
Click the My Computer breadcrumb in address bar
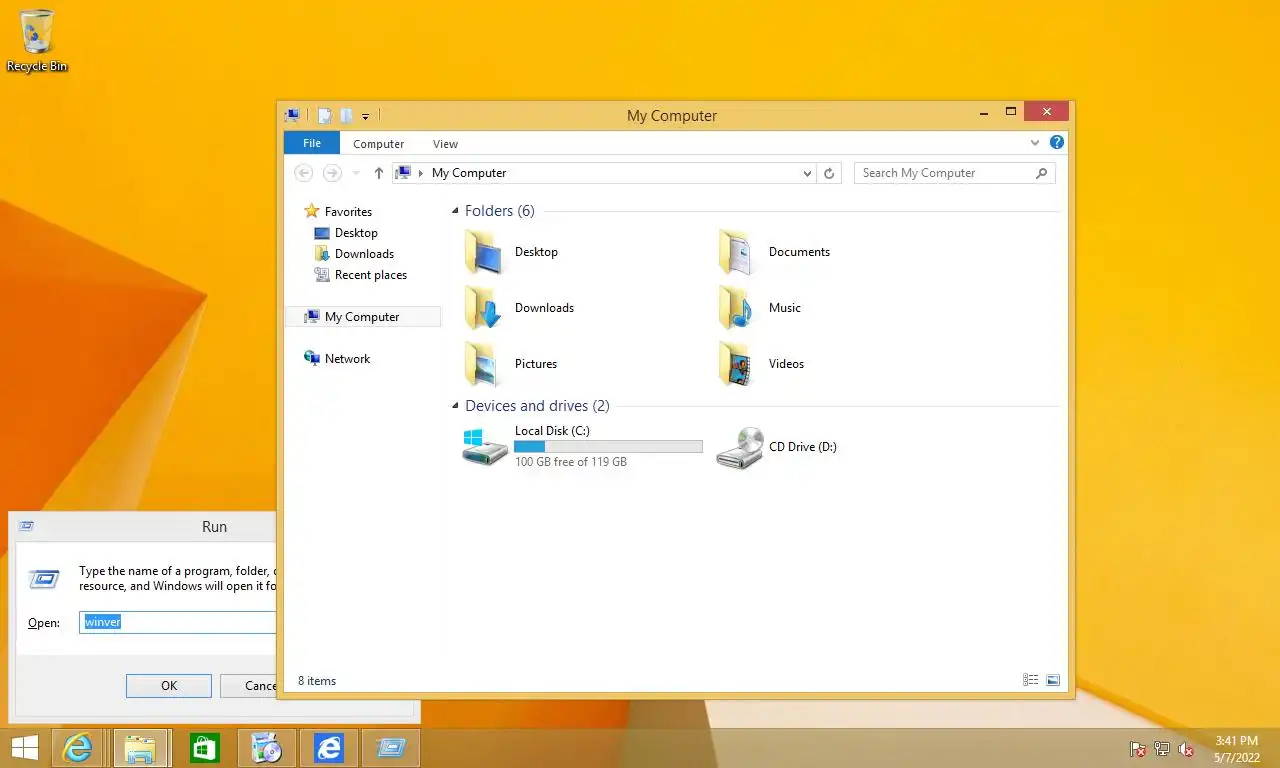pos(469,173)
